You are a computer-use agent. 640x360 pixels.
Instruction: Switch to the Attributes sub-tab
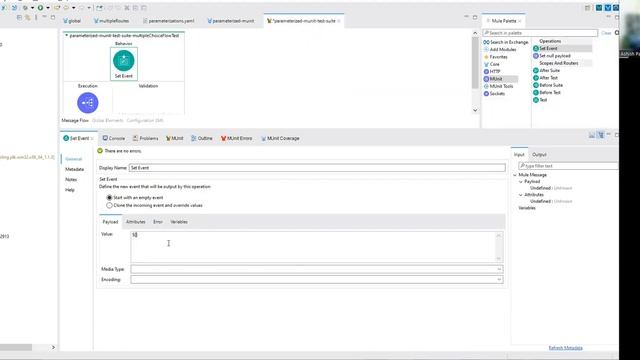[x=136, y=222]
